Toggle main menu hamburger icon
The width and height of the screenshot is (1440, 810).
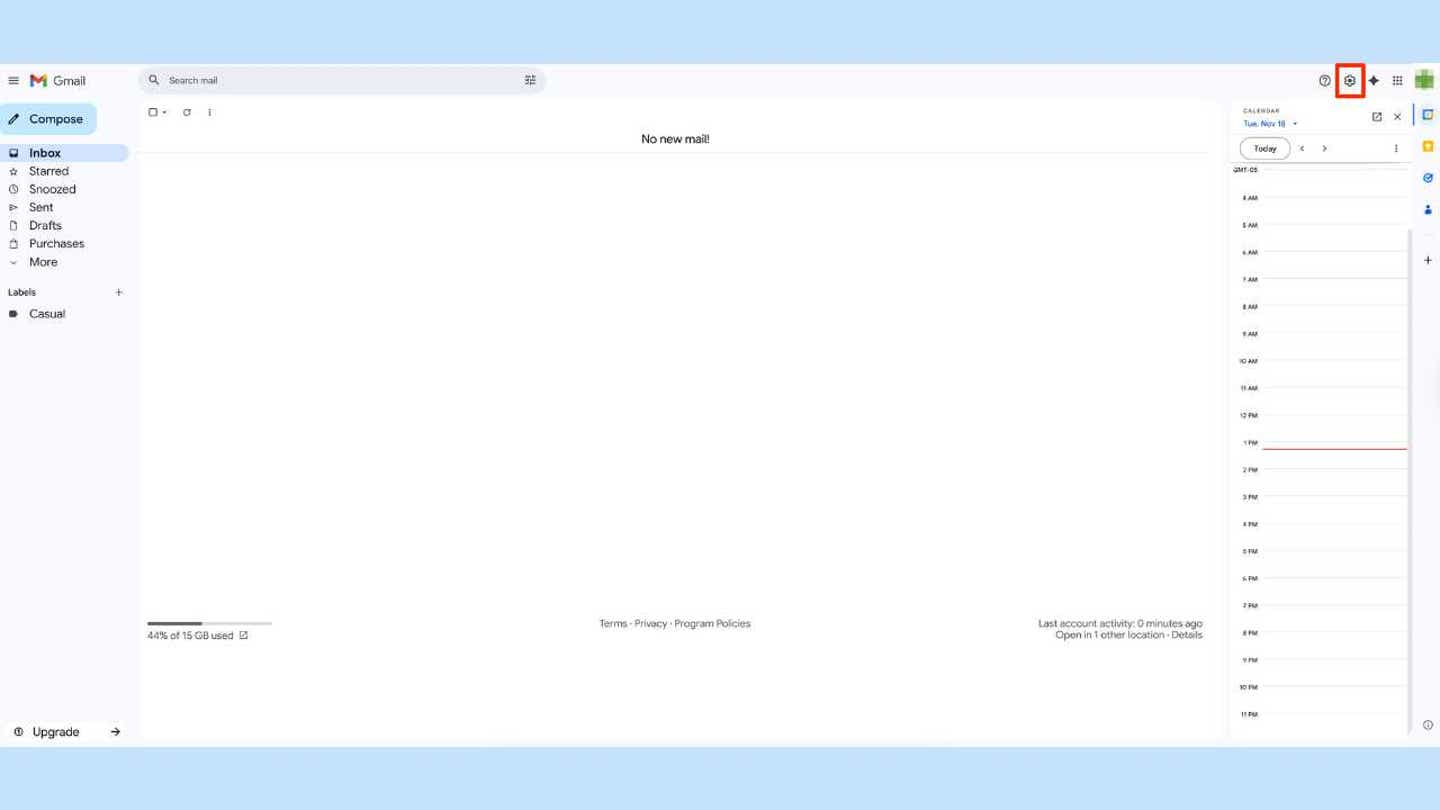pos(14,81)
